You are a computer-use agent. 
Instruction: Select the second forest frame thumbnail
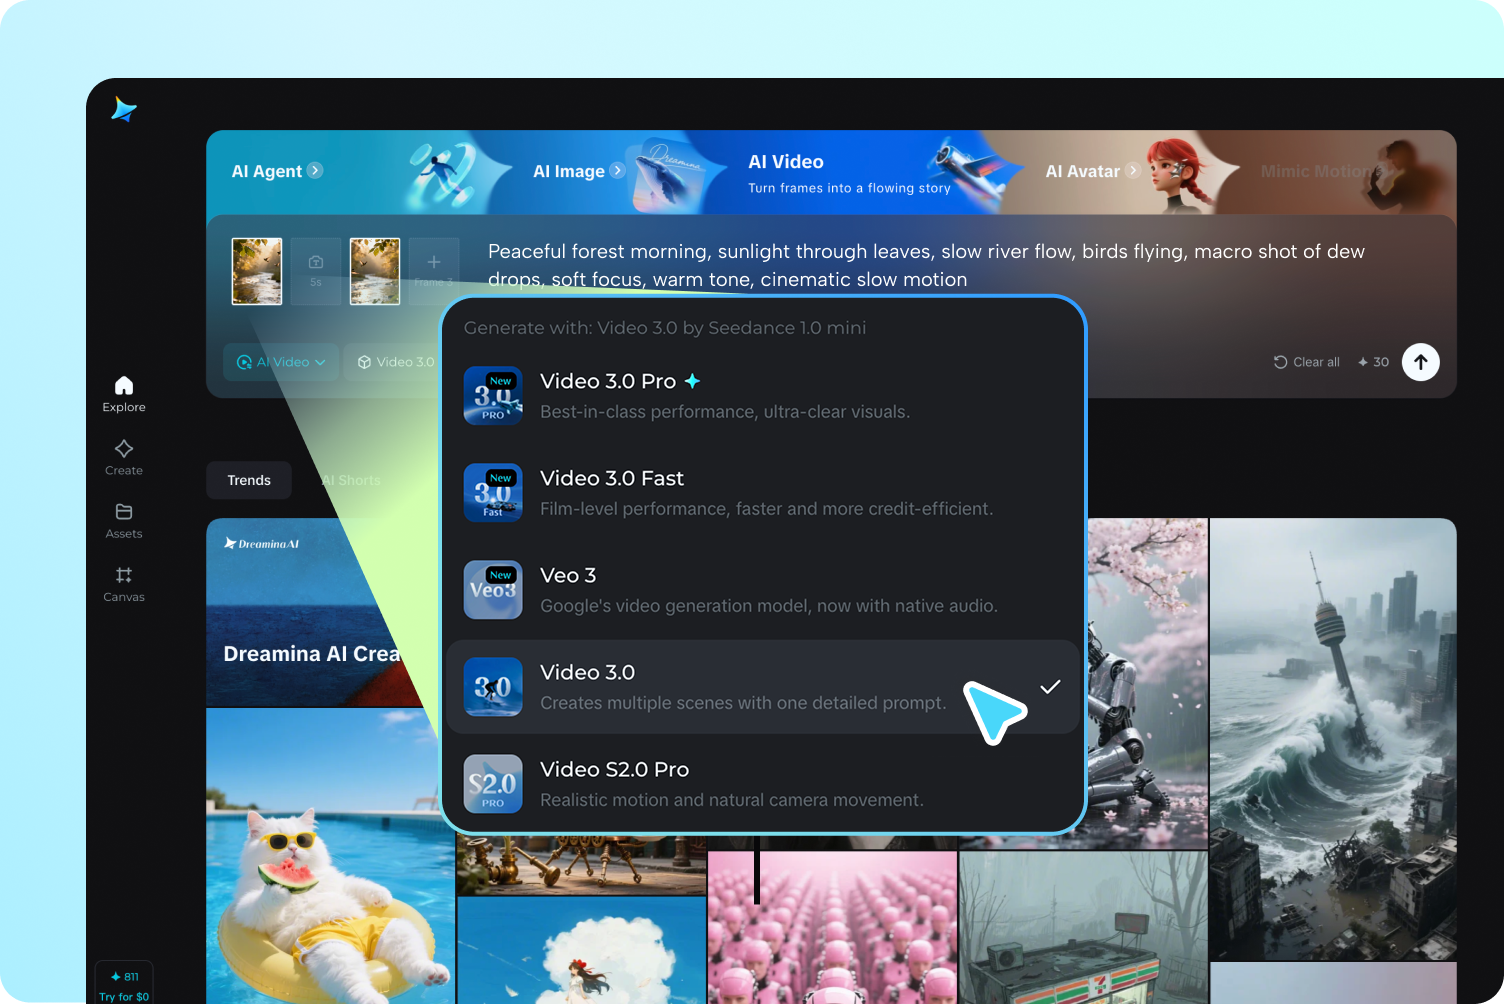(x=375, y=271)
